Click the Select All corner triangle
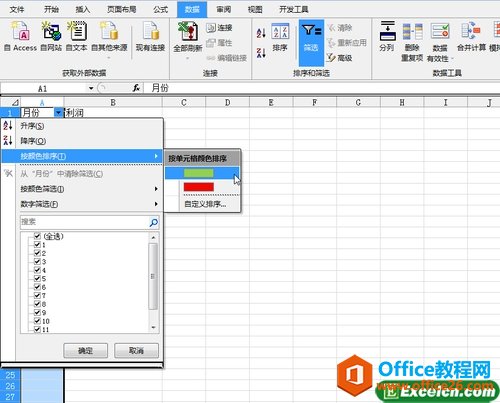This screenshot has height=403, width=500. click(15, 102)
